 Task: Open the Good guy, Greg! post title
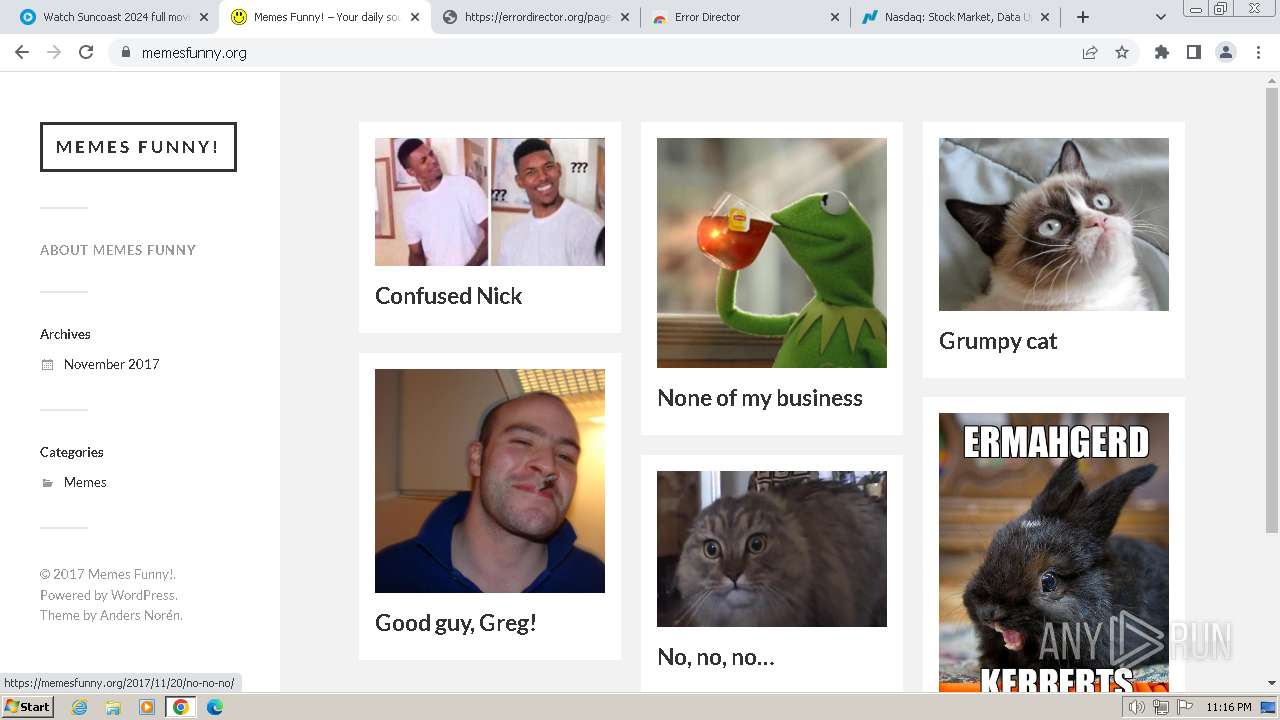pyautogui.click(x=456, y=623)
